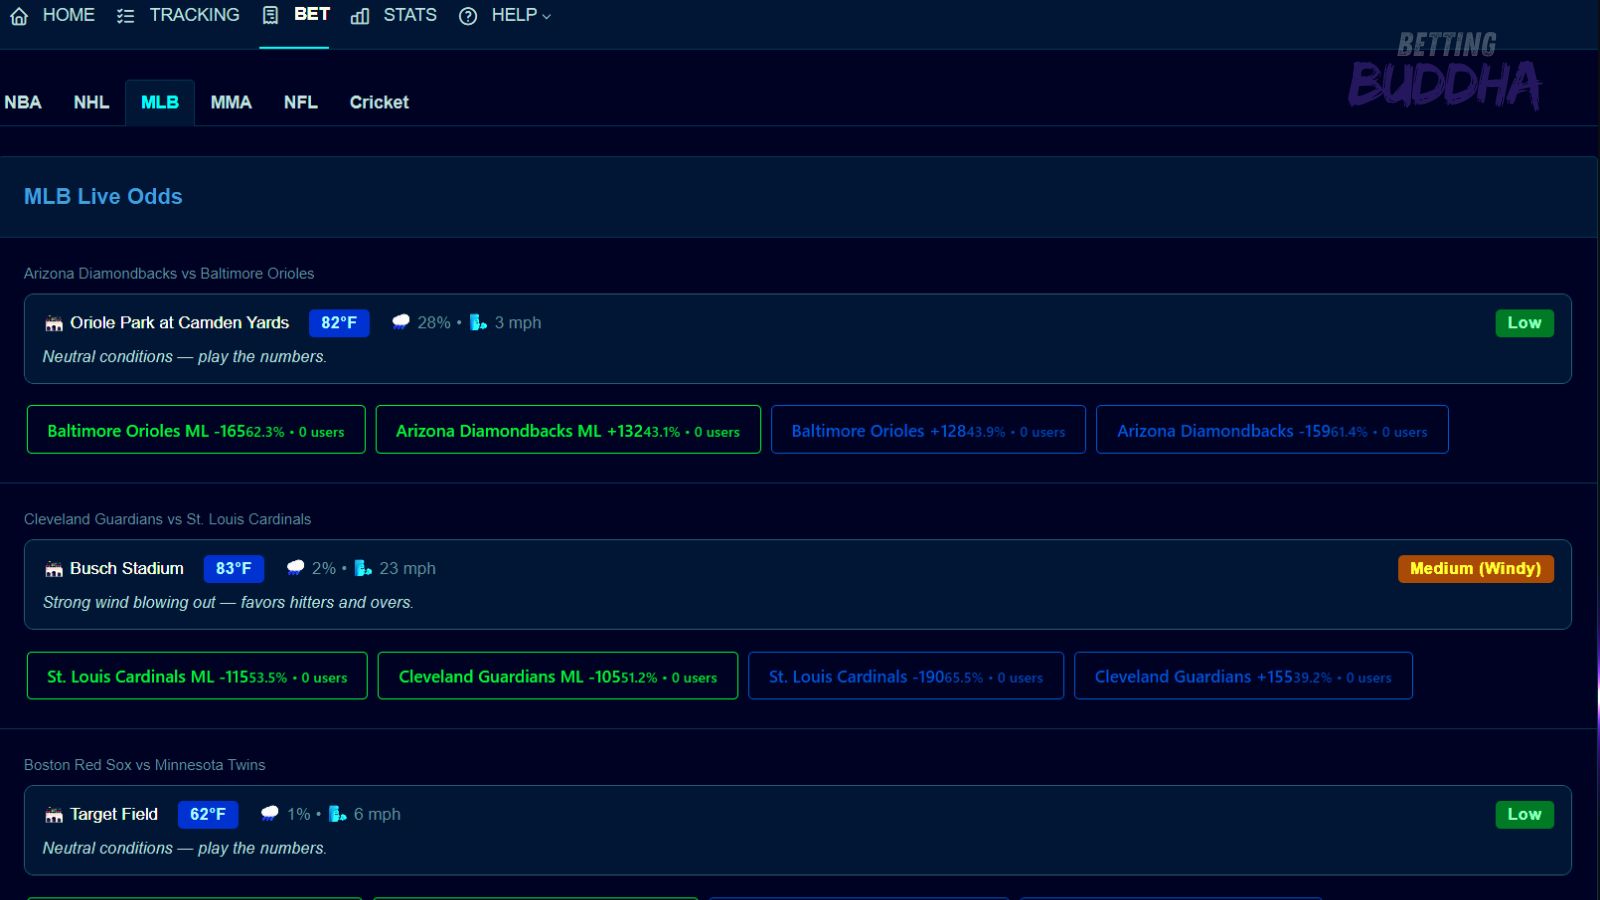Click the 62°F temperature badge
Viewport: 1600px width, 900px height.
click(208, 815)
